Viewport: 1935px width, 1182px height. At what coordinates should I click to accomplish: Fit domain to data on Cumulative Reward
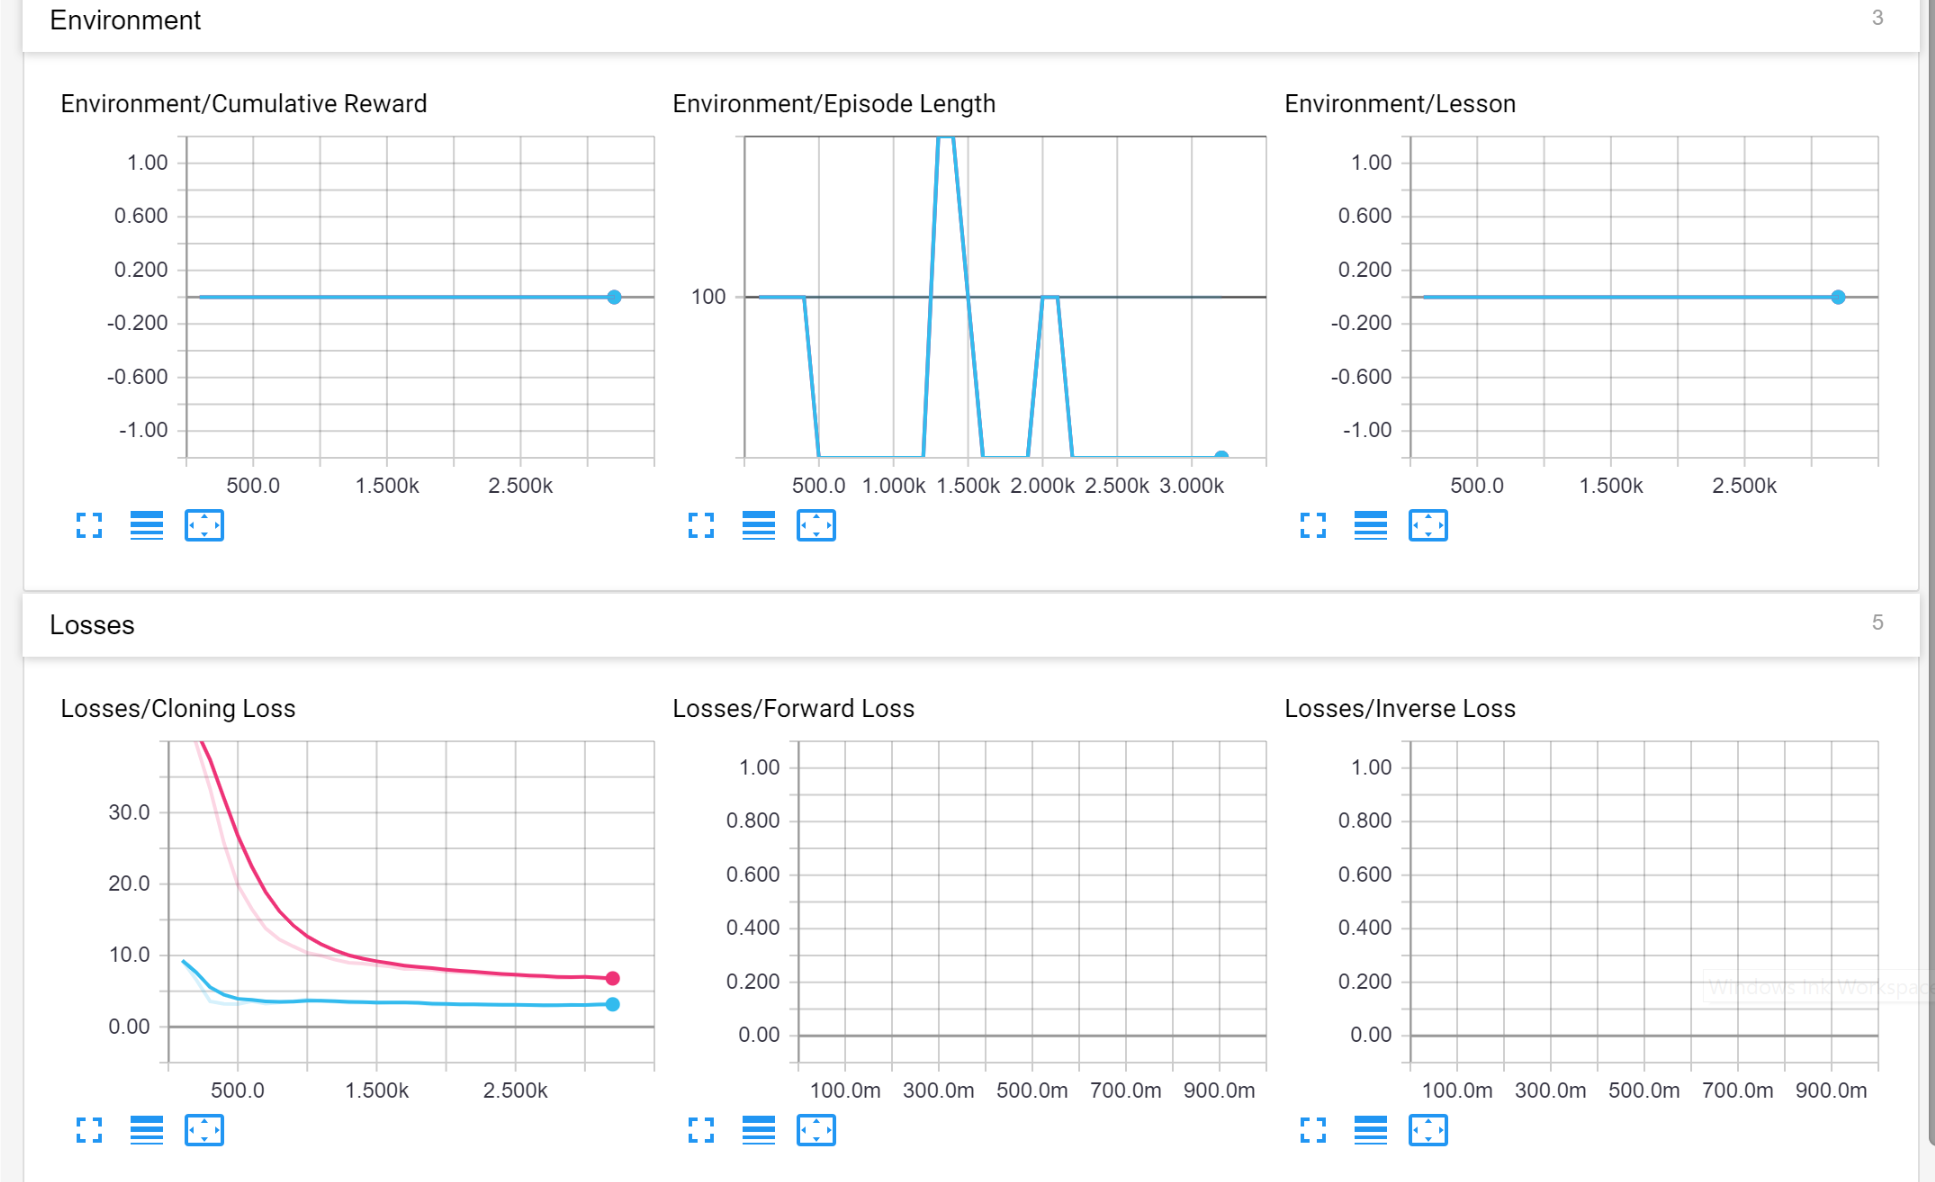coord(204,525)
